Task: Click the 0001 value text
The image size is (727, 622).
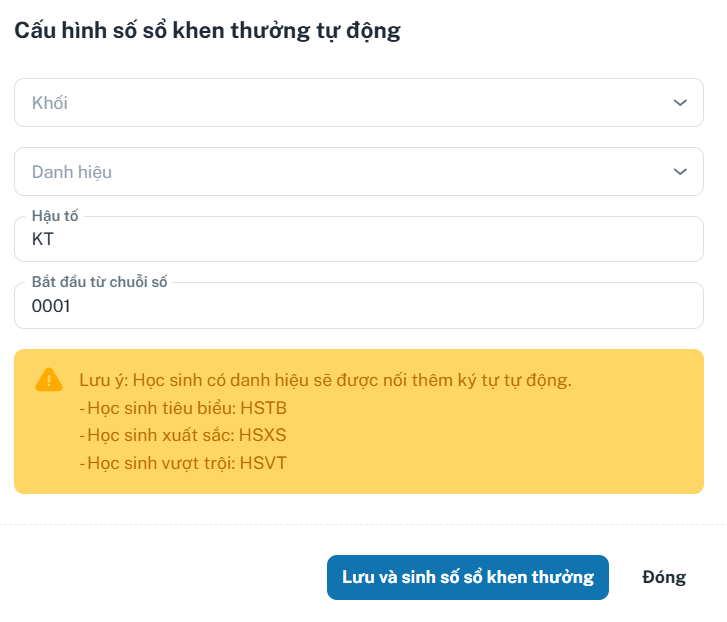Action: [x=51, y=306]
